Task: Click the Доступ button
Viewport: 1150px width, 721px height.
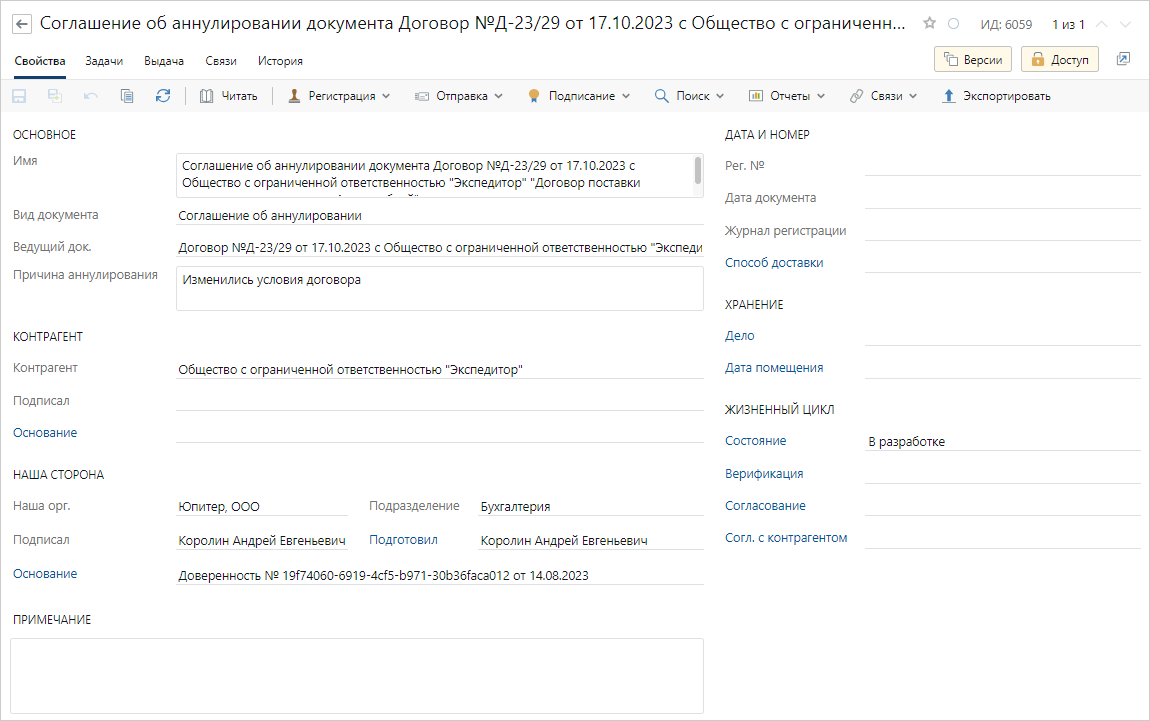Action: point(1059,60)
